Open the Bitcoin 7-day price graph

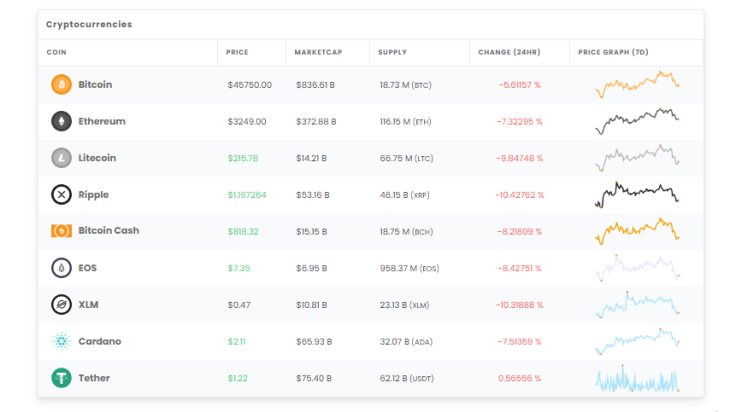[637, 84]
